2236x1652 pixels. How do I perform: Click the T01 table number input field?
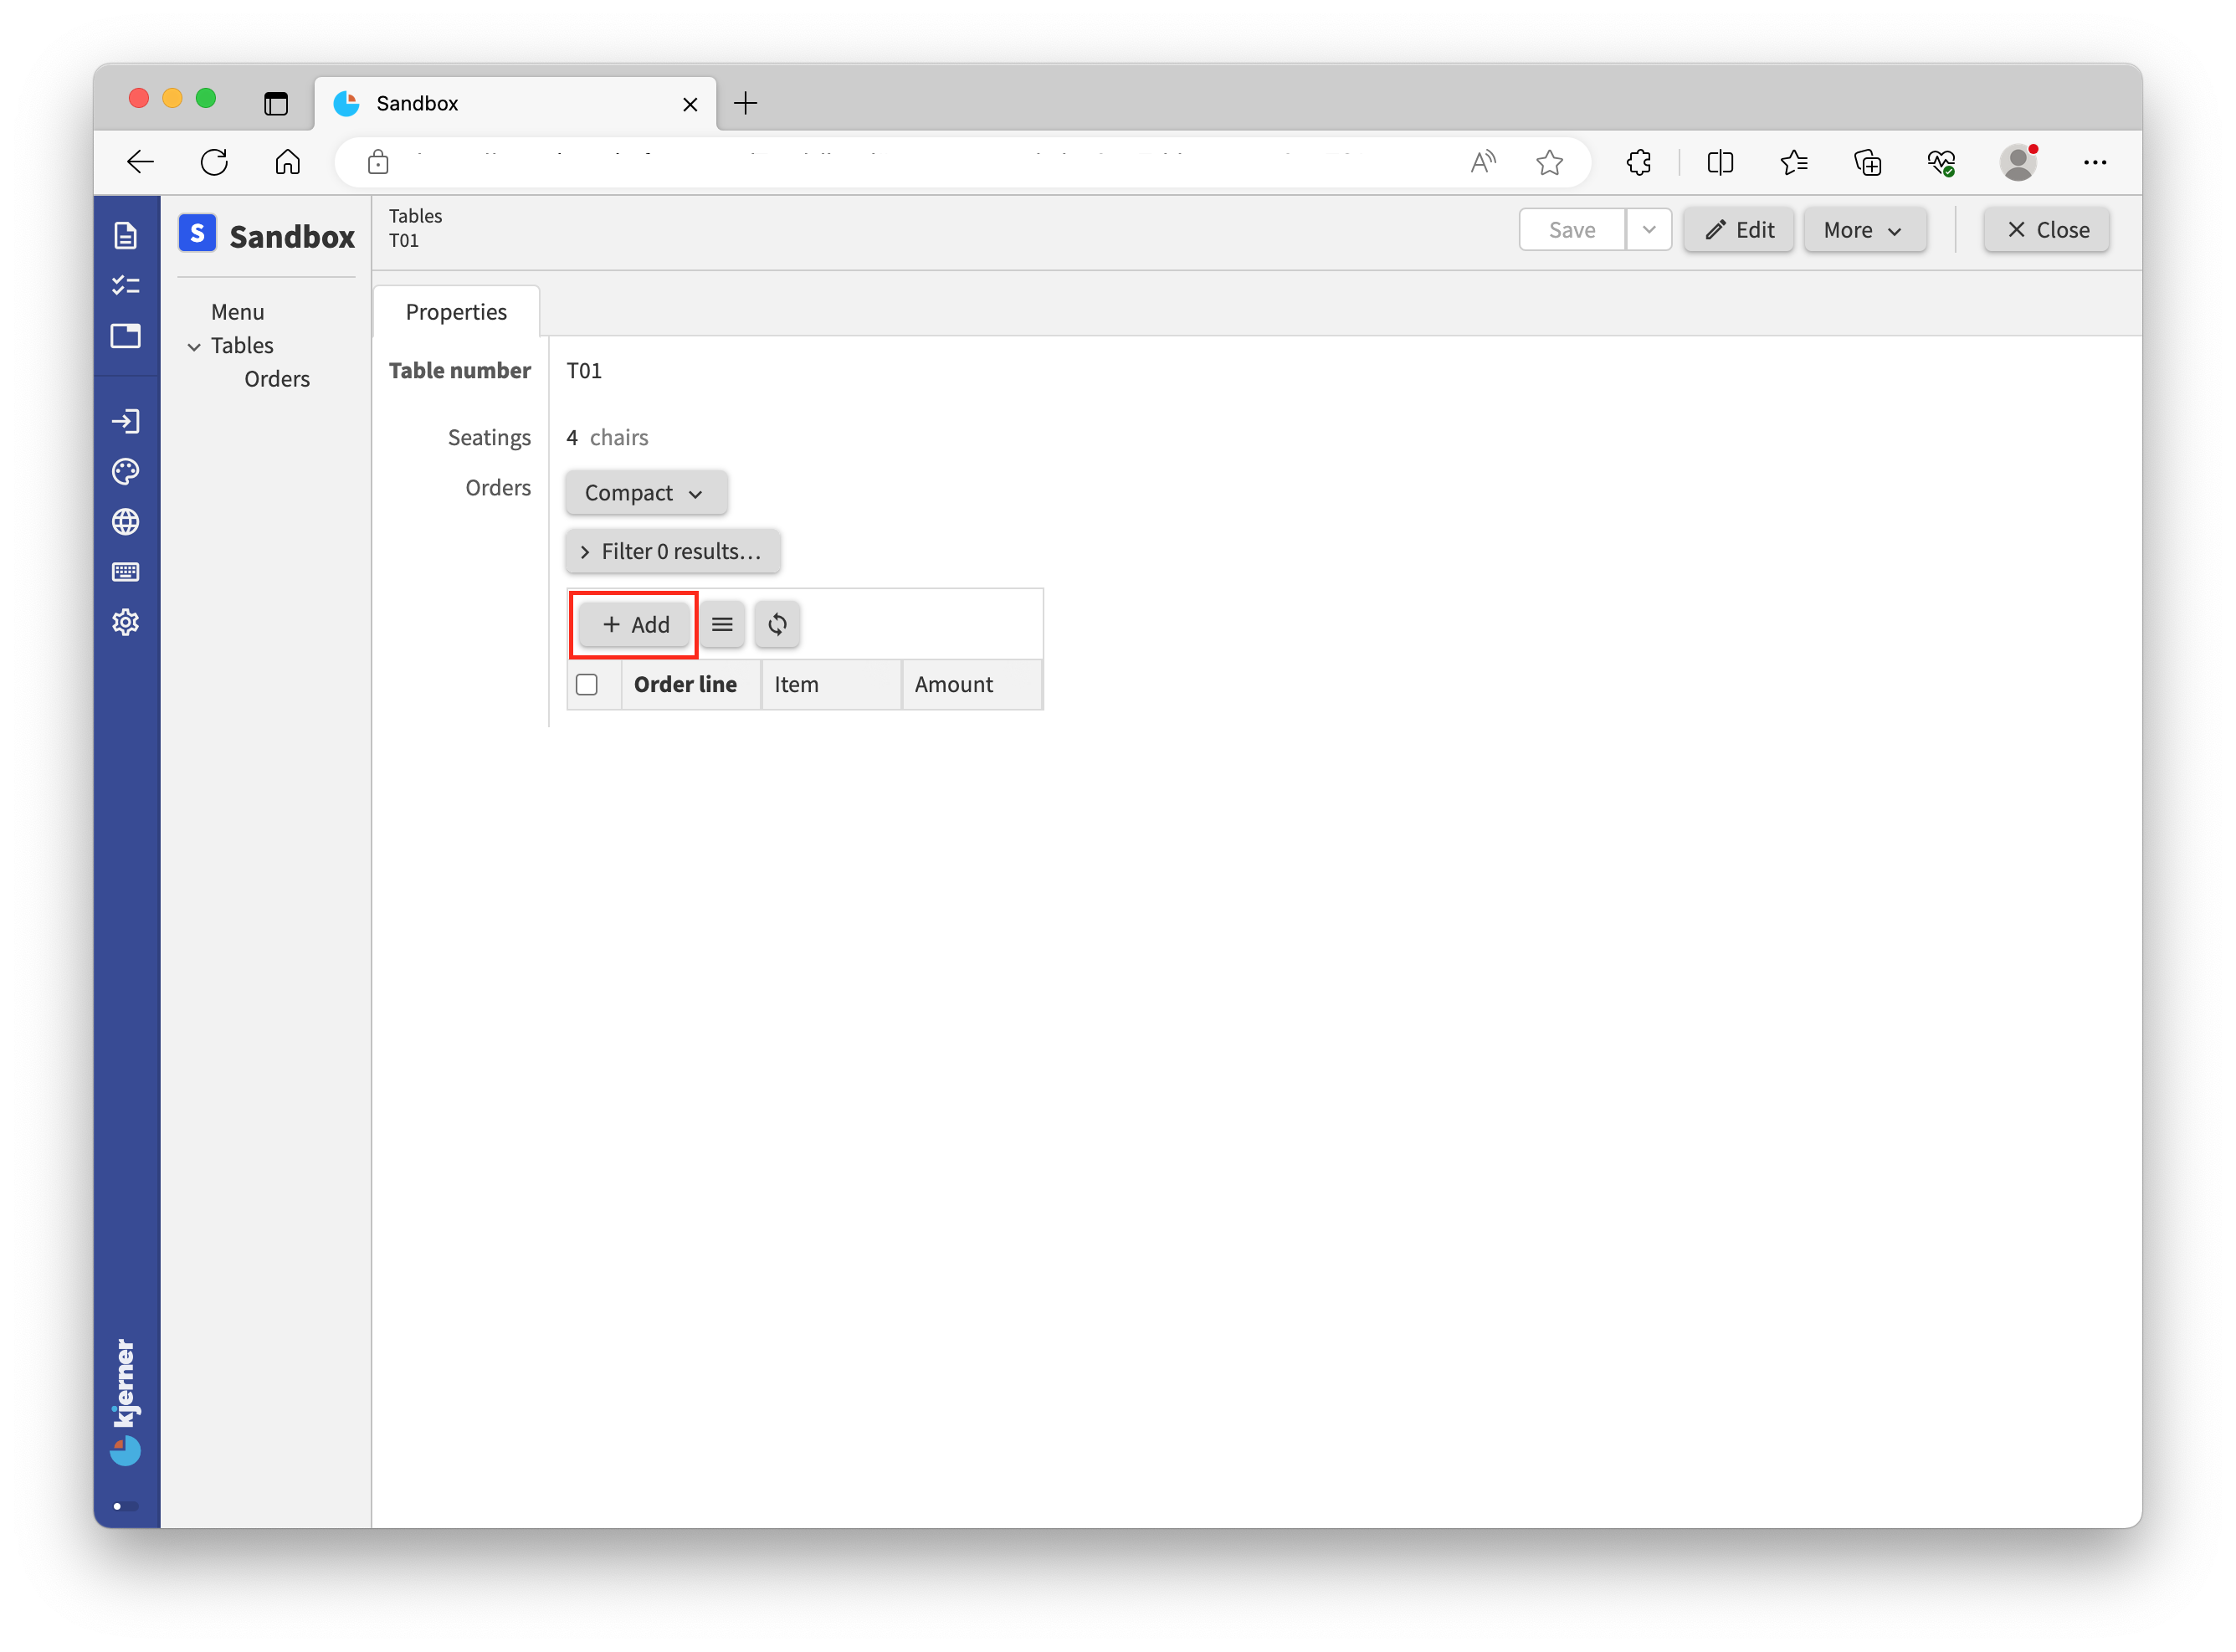(582, 370)
